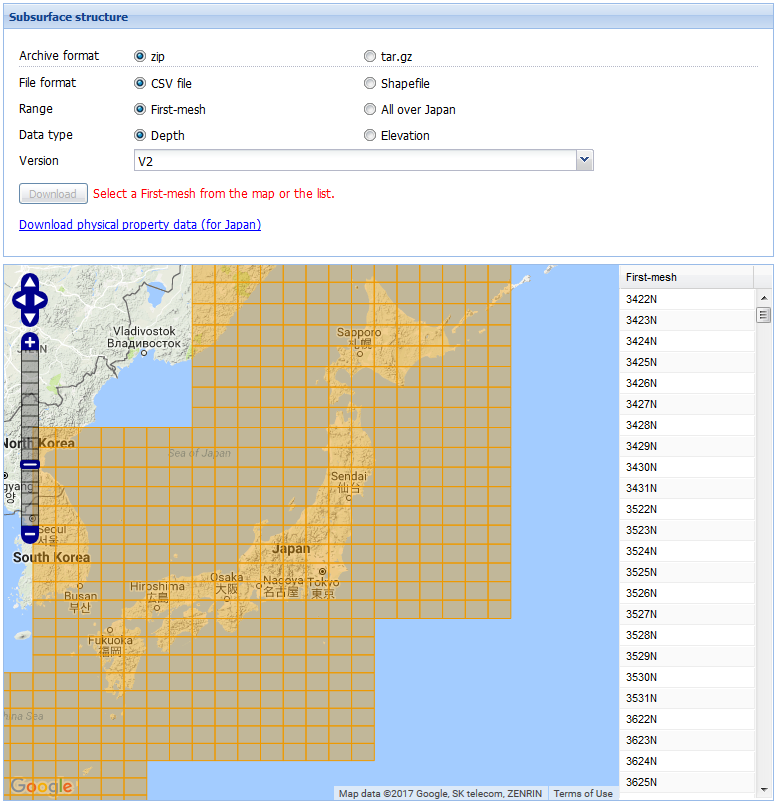This screenshot has width=777, height=803.
Task: Click the V2 version combo box field
Action: click(x=355, y=161)
